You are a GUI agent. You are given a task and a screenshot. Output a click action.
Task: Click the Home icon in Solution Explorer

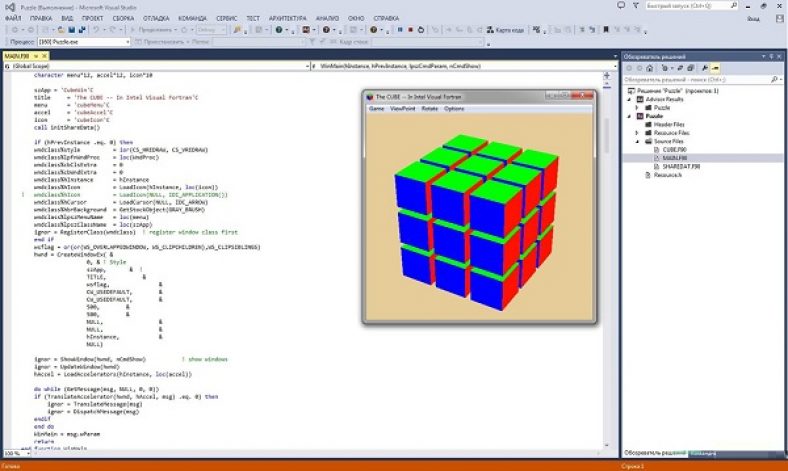650,68
